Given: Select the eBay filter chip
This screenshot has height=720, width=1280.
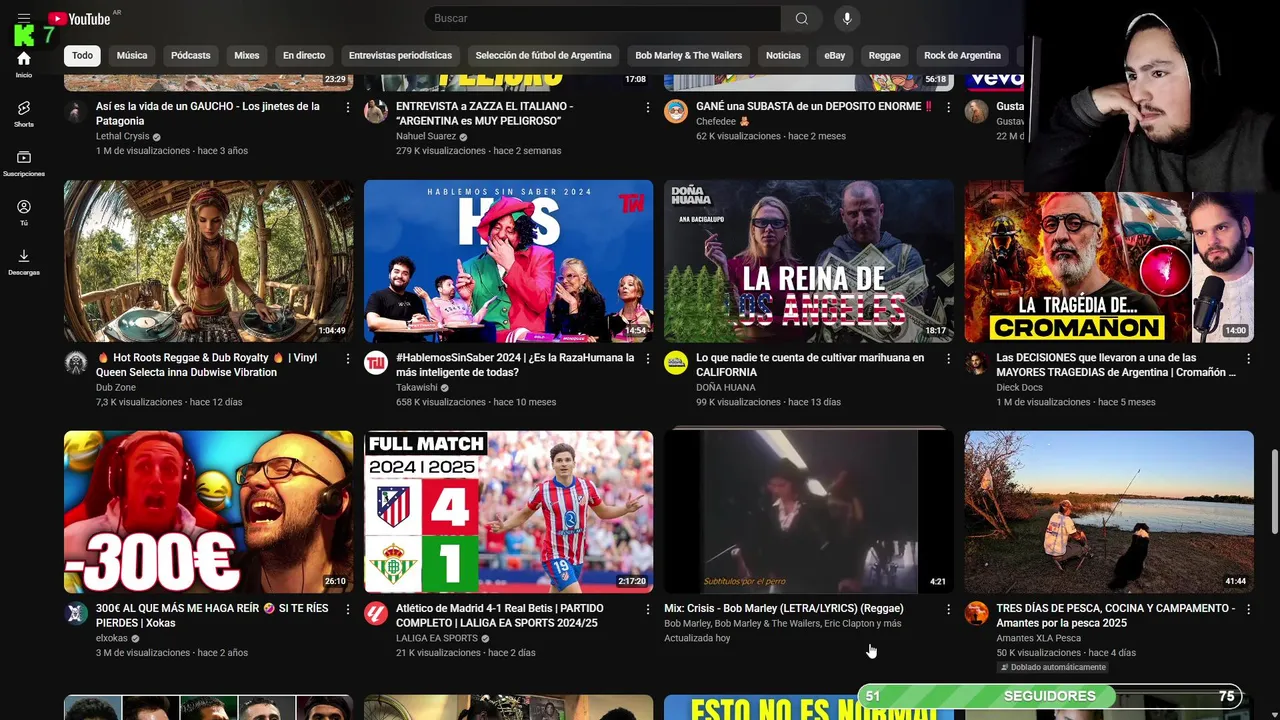Looking at the screenshot, I should point(834,56).
